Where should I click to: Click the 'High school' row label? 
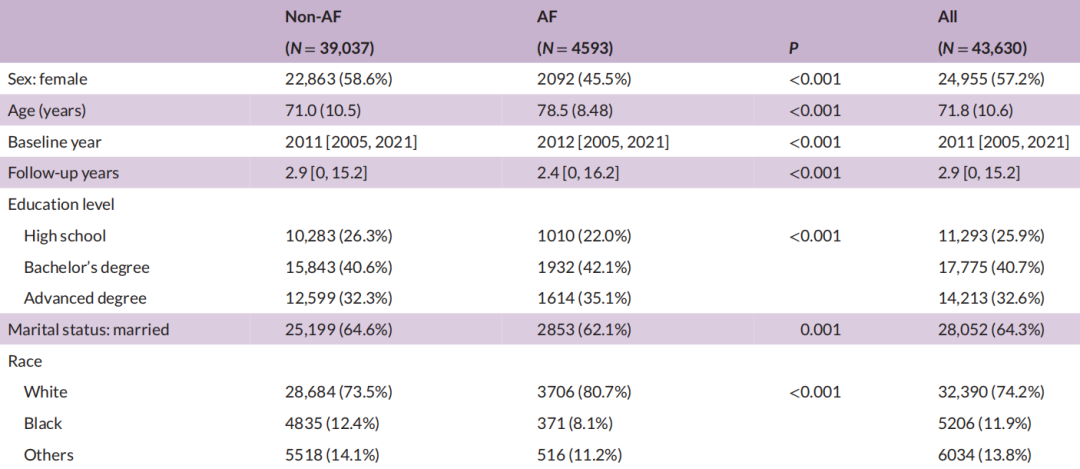tap(65, 236)
